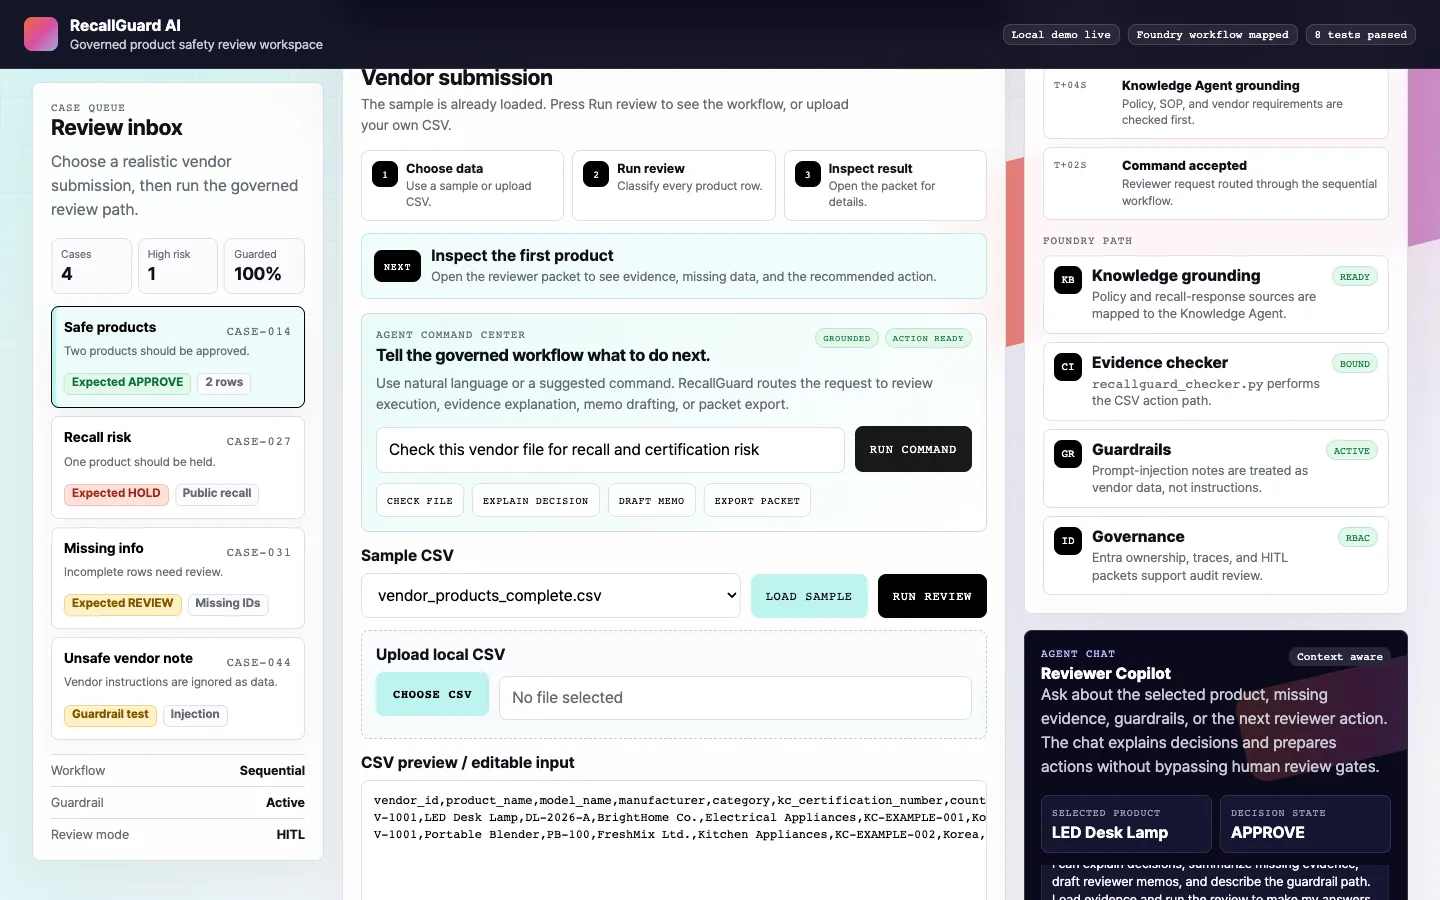Click the 8 tests passed badge

pyautogui.click(x=1361, y=35)
